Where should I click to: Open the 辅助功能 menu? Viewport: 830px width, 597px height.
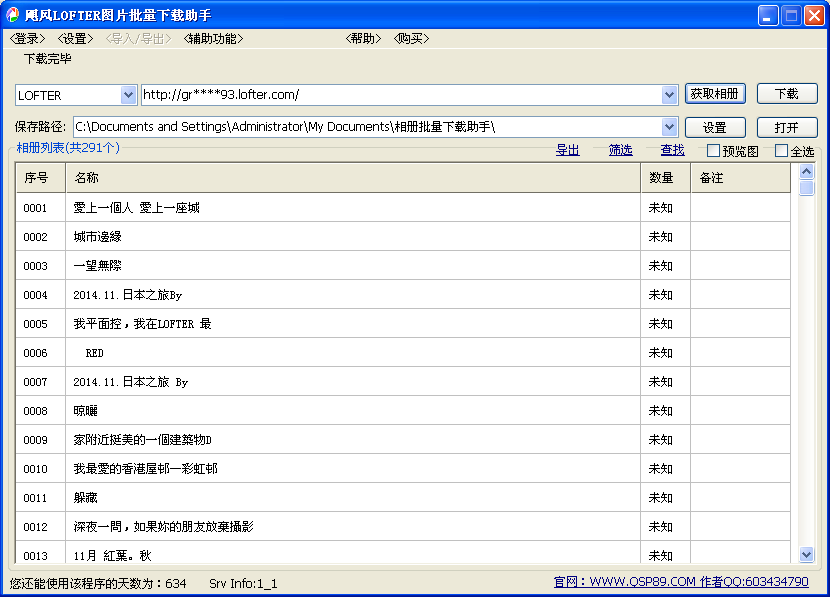tap(213, 39)
